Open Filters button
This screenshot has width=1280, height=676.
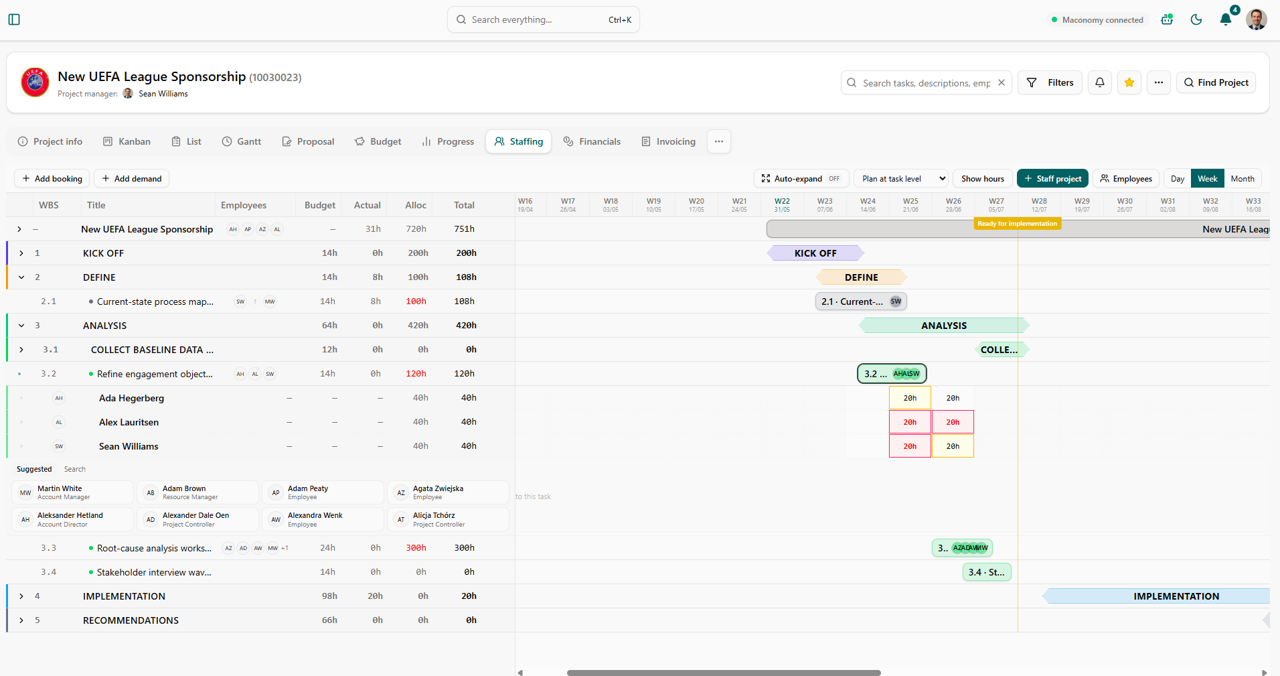click(1050, 83)
